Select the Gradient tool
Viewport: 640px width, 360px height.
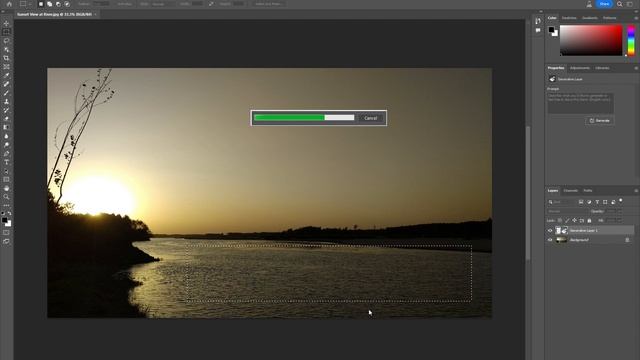[x=6, y=127]
